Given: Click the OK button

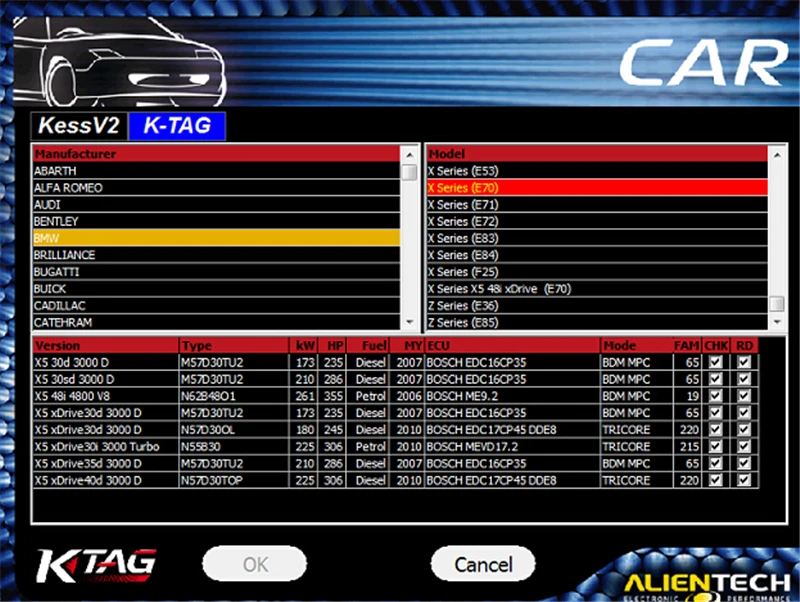Looking at the screenshot, I should (x=255, y=564).
